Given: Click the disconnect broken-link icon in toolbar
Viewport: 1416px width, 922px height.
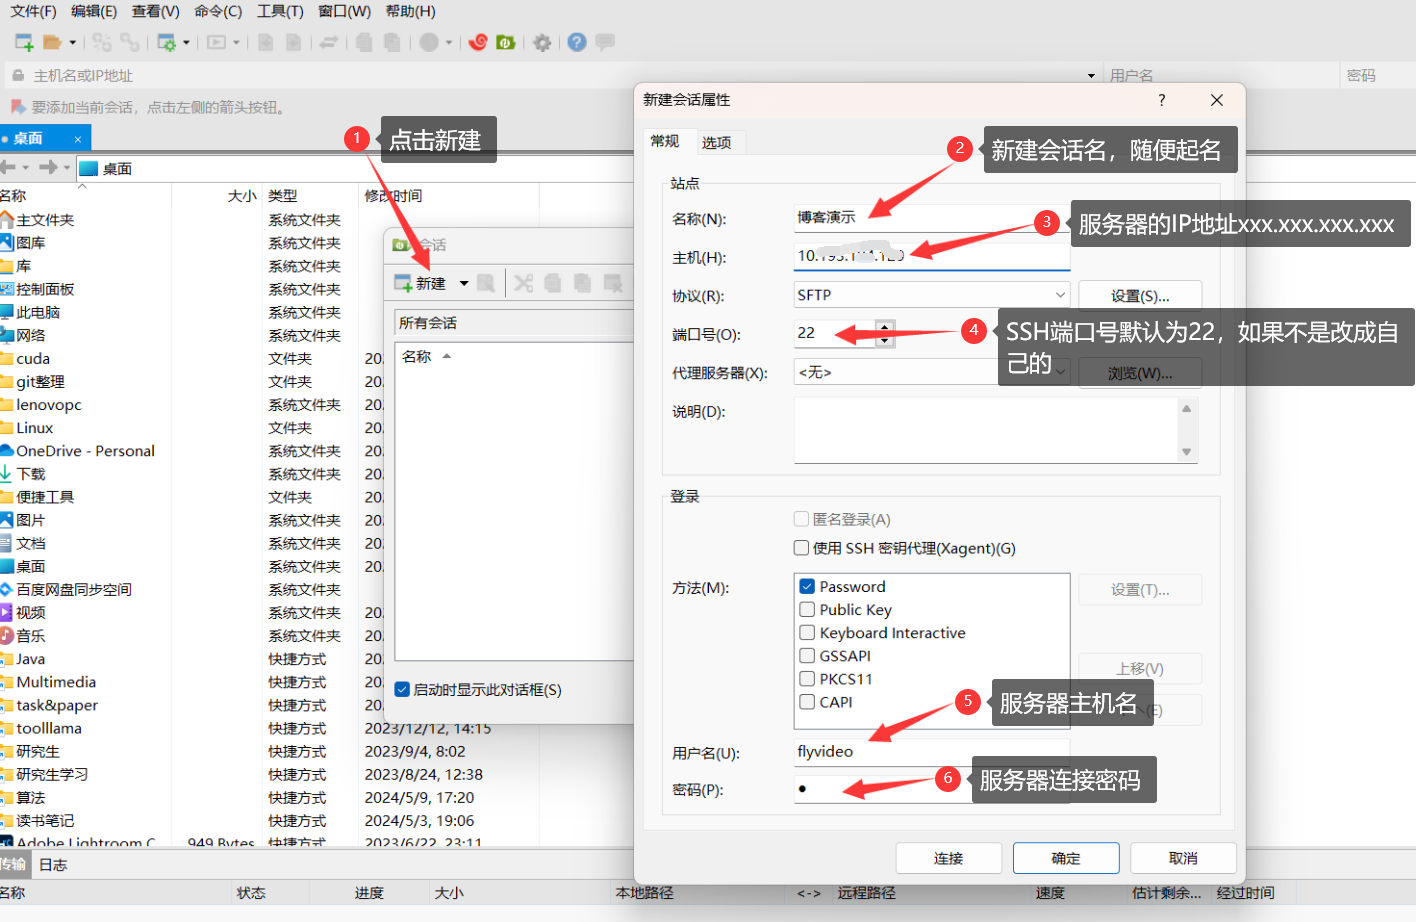Looking at the screenshot, I should click(130, 42).
